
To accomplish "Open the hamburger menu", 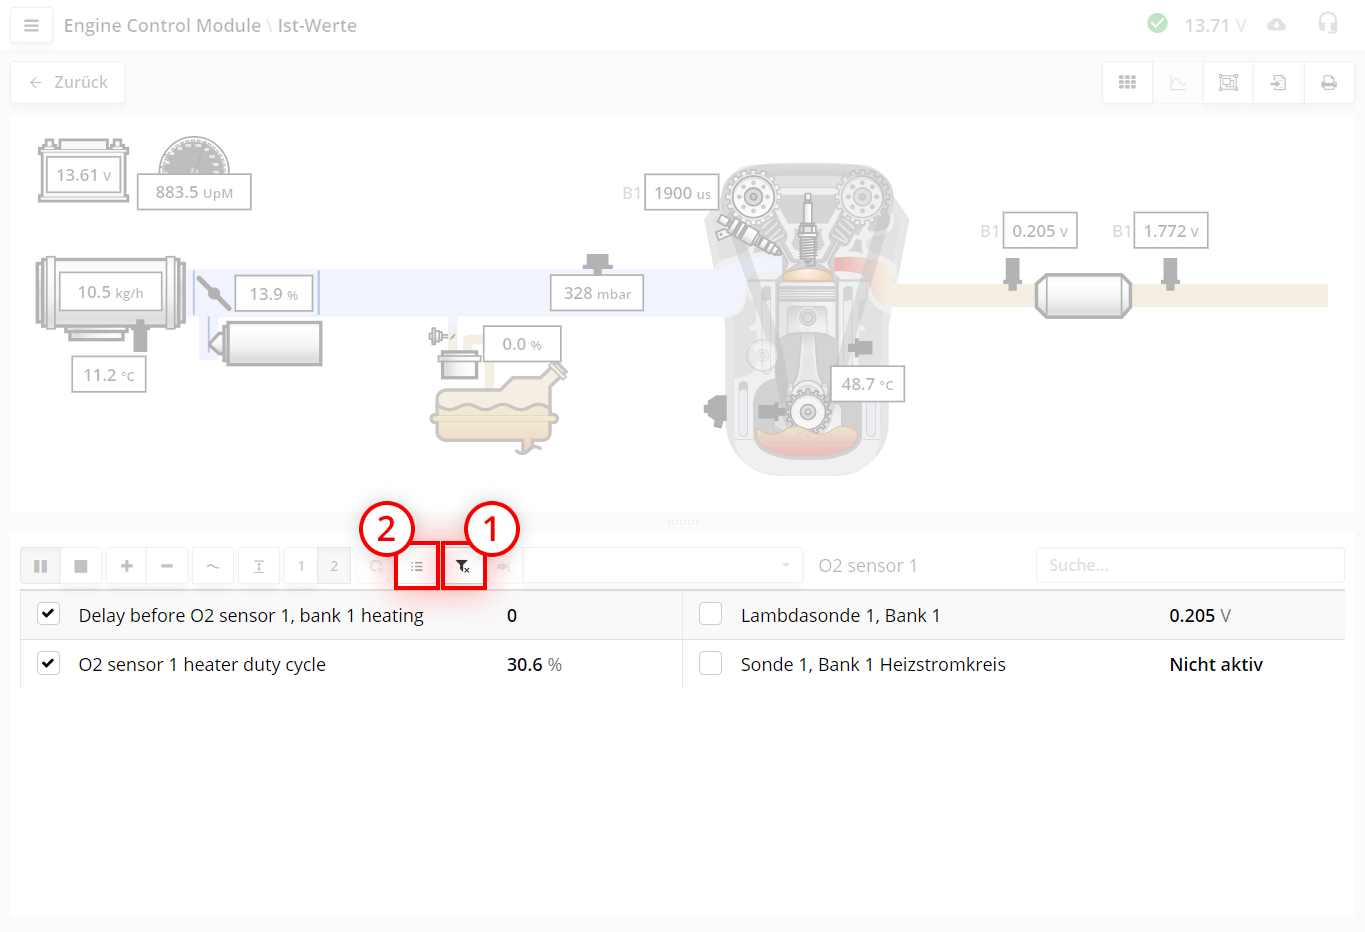I will pyautogui.click(x=31, y=26).
